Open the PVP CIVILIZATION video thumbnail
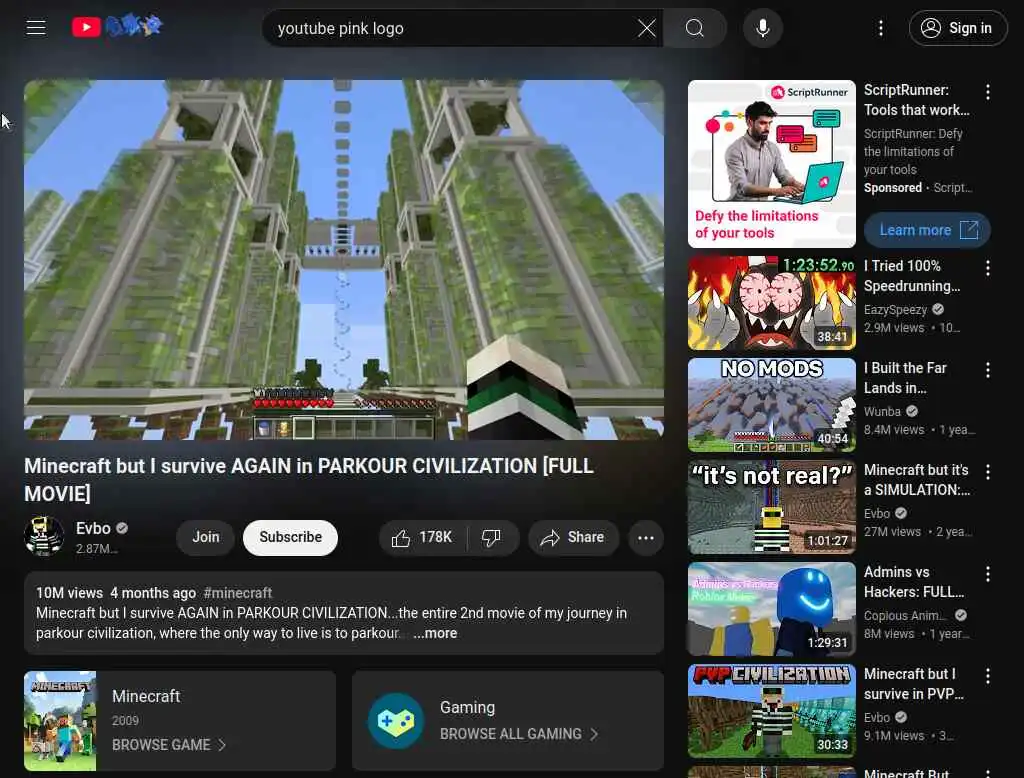 click(771, 711)
